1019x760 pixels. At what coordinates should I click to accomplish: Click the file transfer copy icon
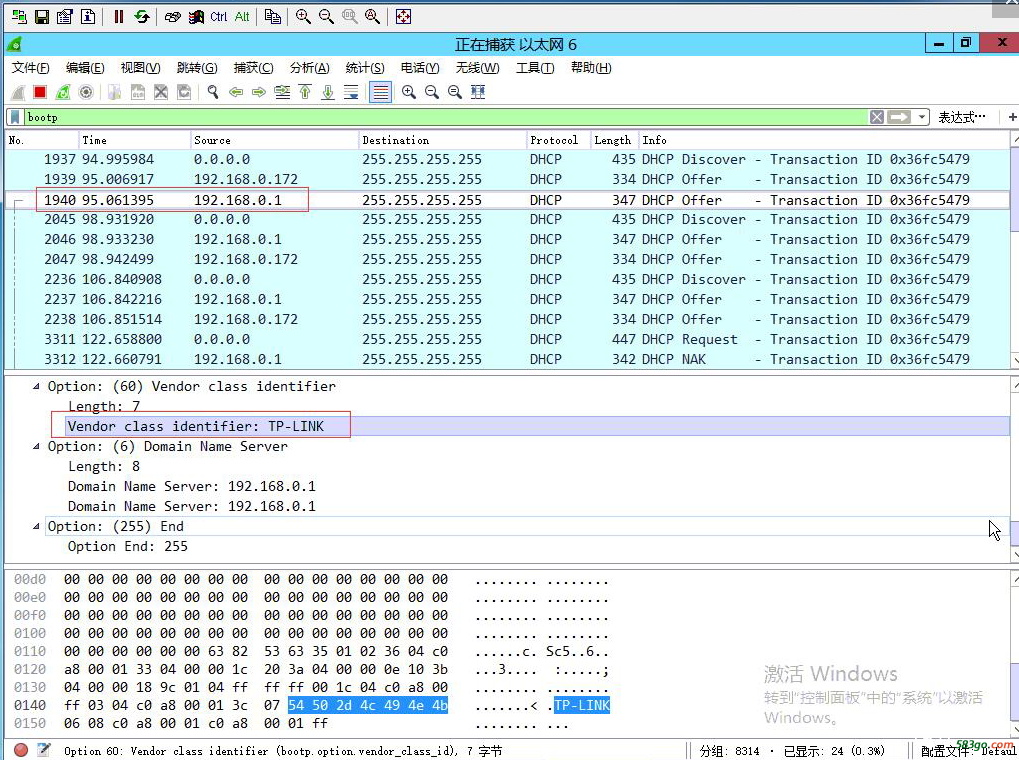pyautogui.click(x=273, y=17)
